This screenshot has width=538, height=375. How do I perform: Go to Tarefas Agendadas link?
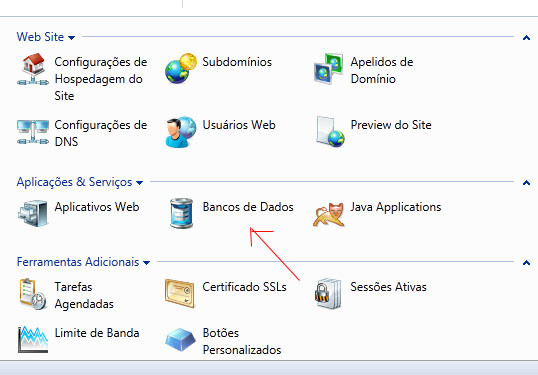84,295
